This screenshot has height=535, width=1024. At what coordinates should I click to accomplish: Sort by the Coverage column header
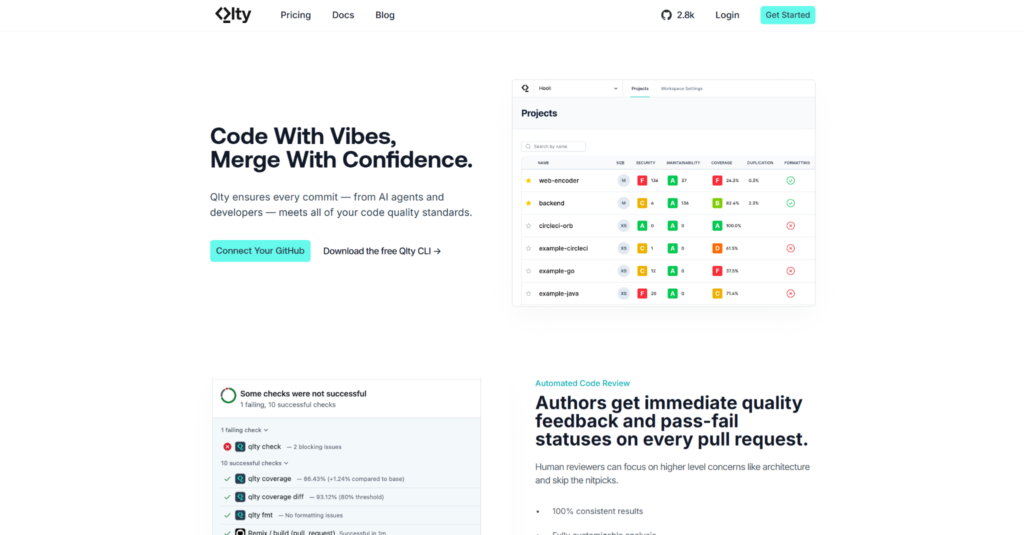[x=722, y=163]
